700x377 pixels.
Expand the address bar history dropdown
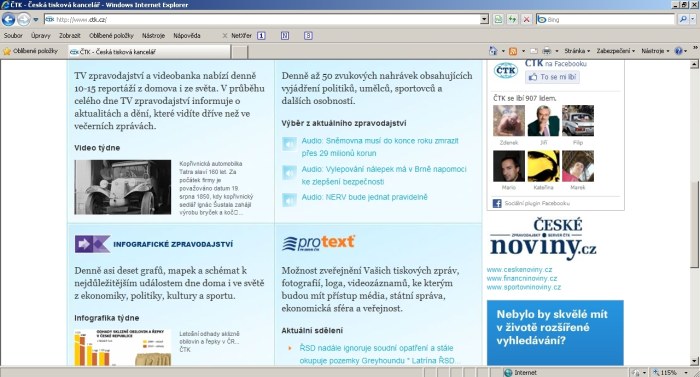click(x=485, y=20)
